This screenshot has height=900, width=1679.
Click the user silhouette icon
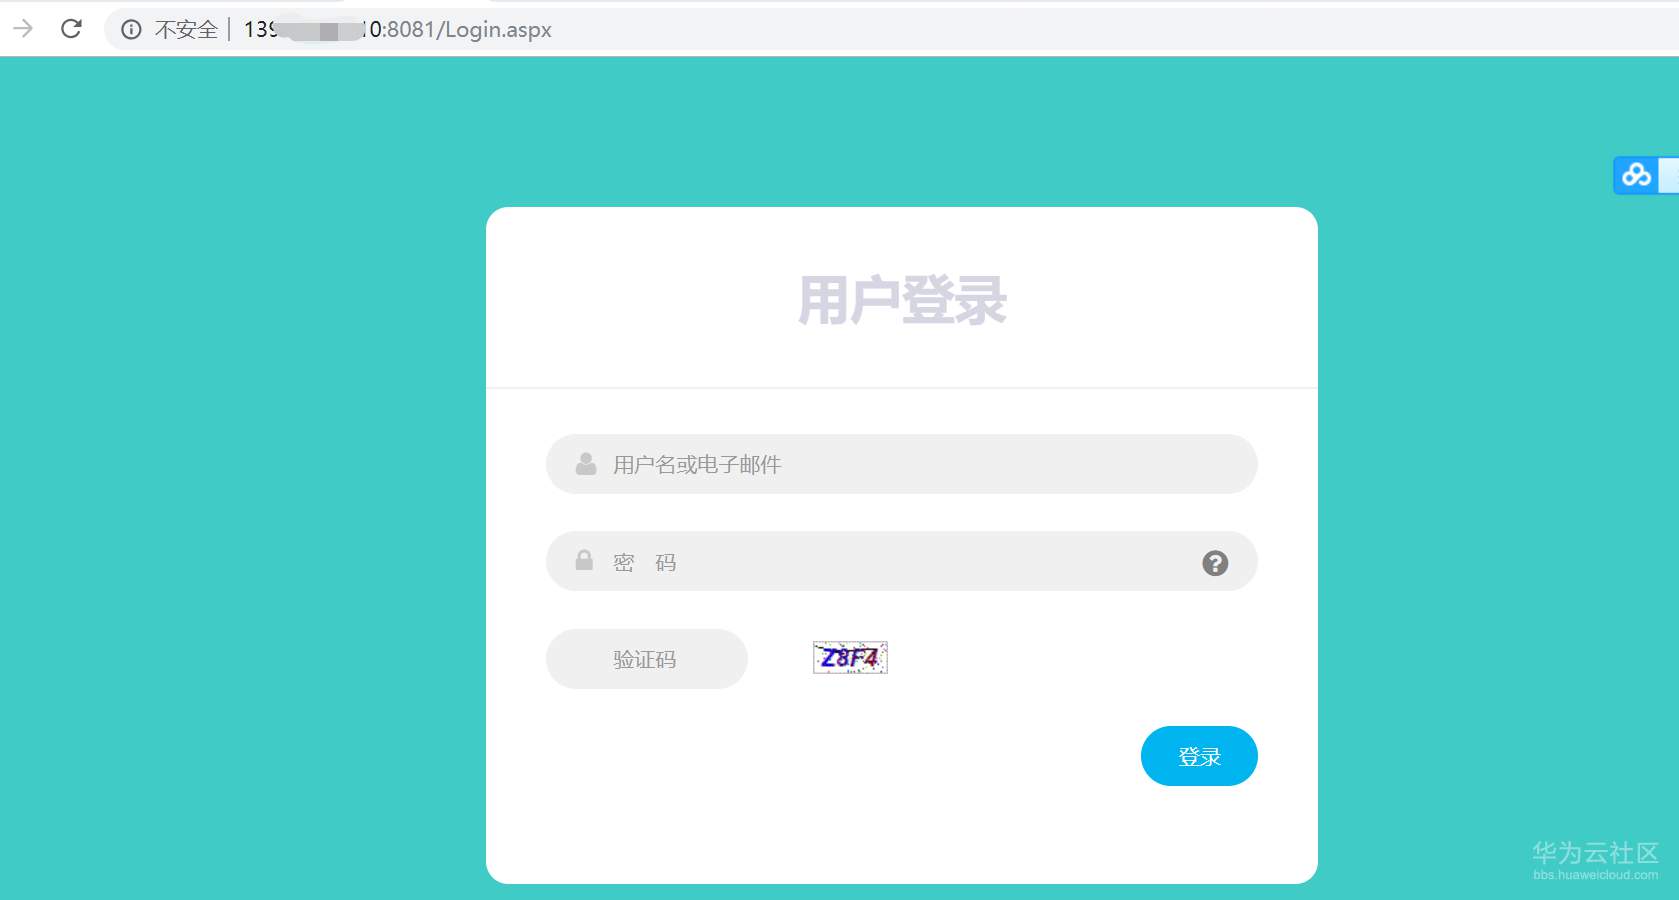click(x=586, y=464)
